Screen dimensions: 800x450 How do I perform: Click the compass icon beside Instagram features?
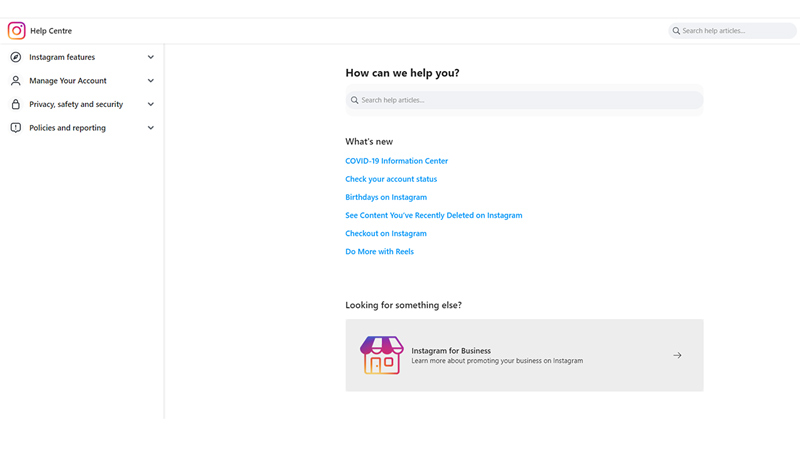coord(16,57)
